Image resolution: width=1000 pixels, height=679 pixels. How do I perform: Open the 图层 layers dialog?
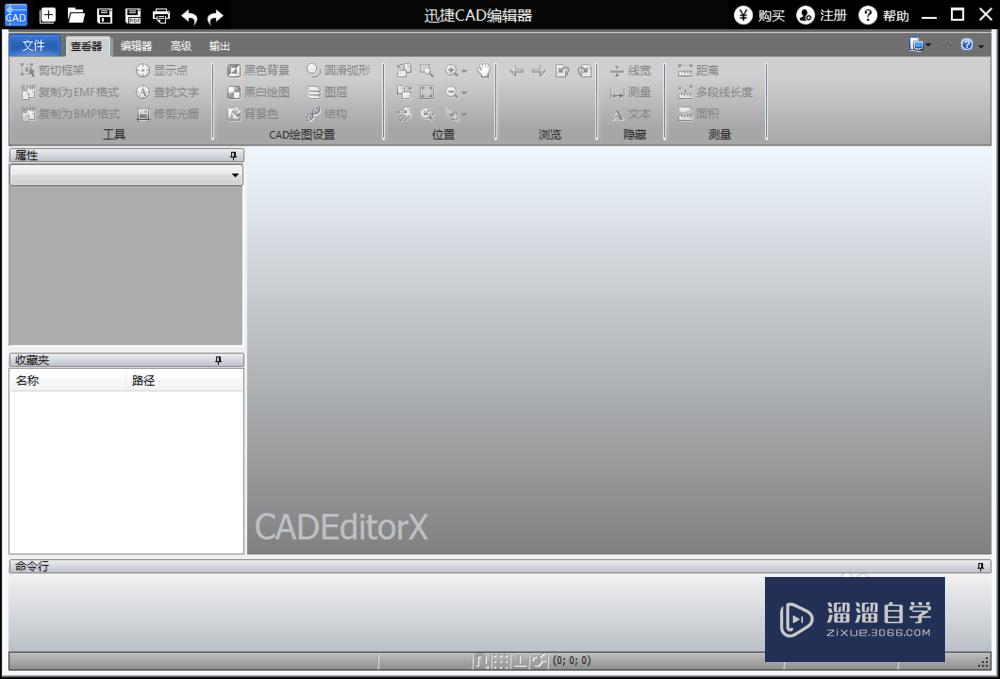[327, 92]
